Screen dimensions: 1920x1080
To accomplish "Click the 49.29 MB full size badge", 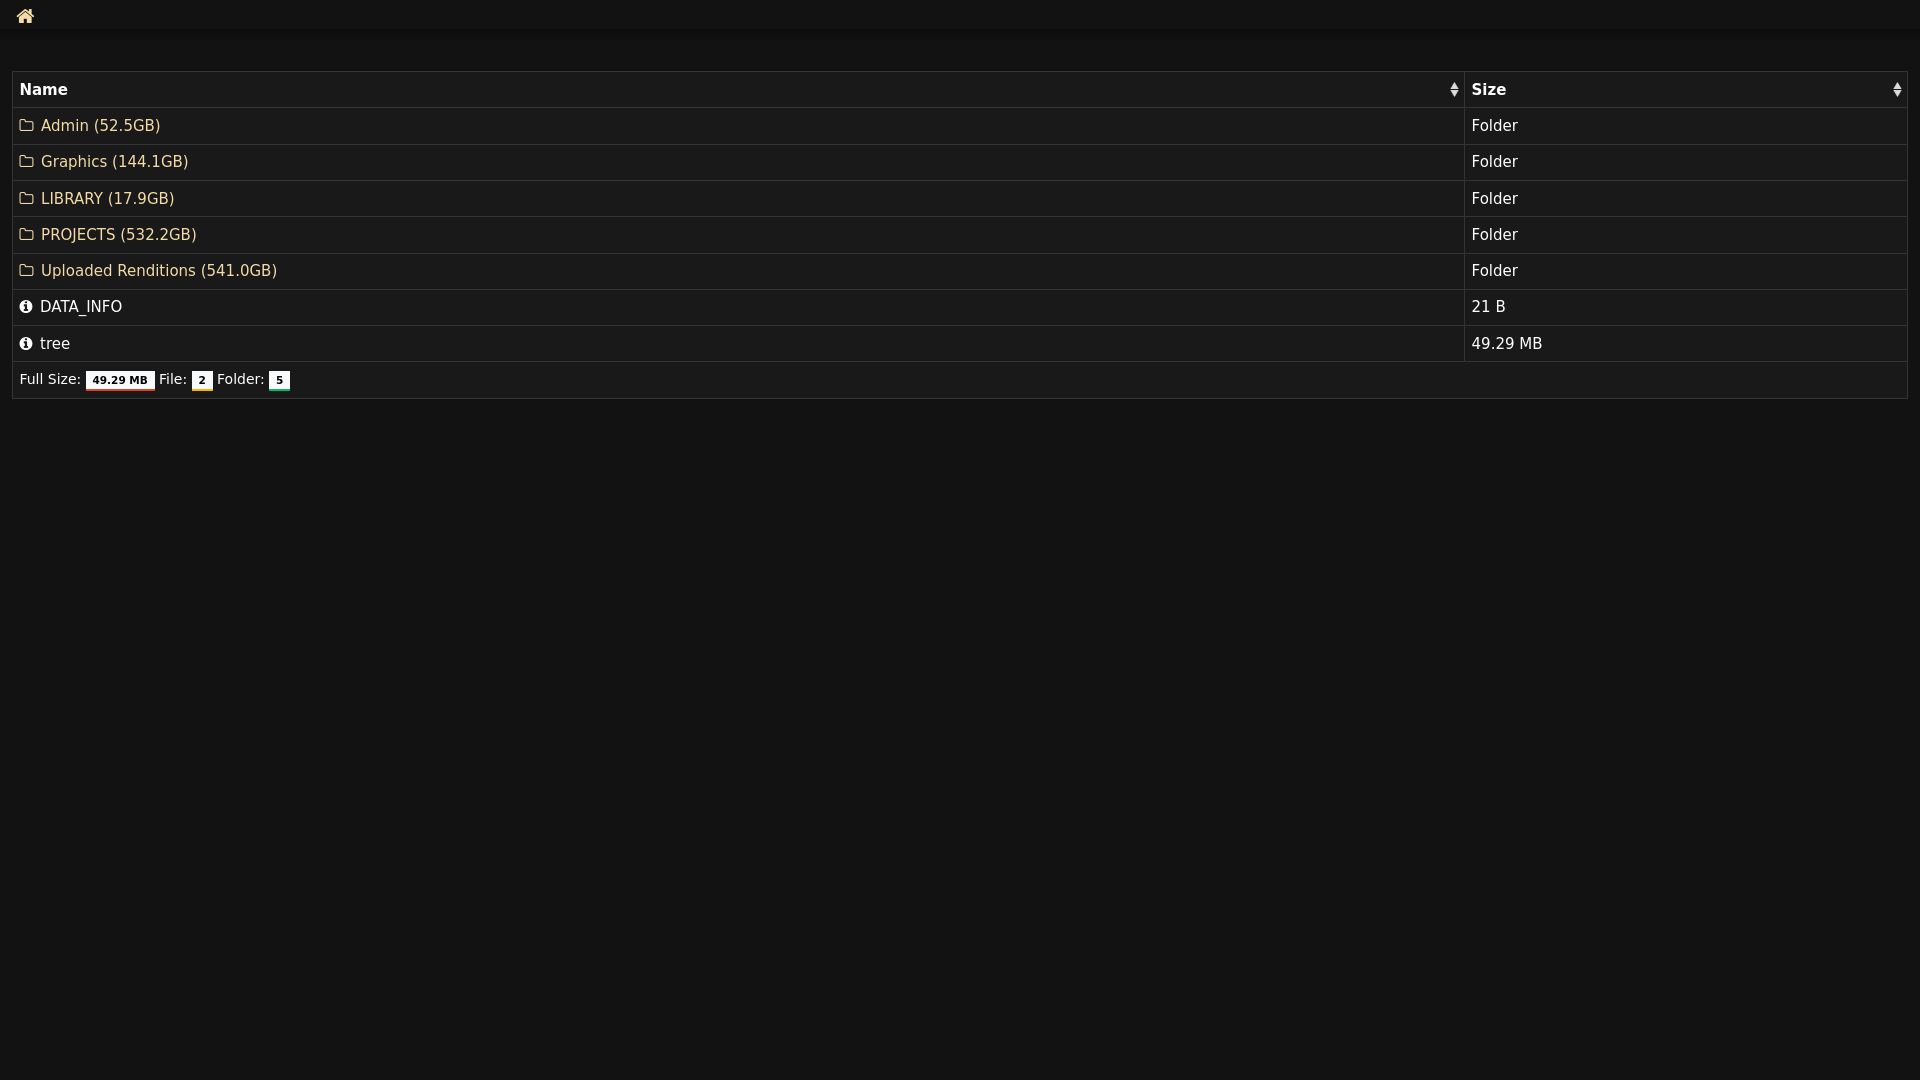I will [120, 380].
